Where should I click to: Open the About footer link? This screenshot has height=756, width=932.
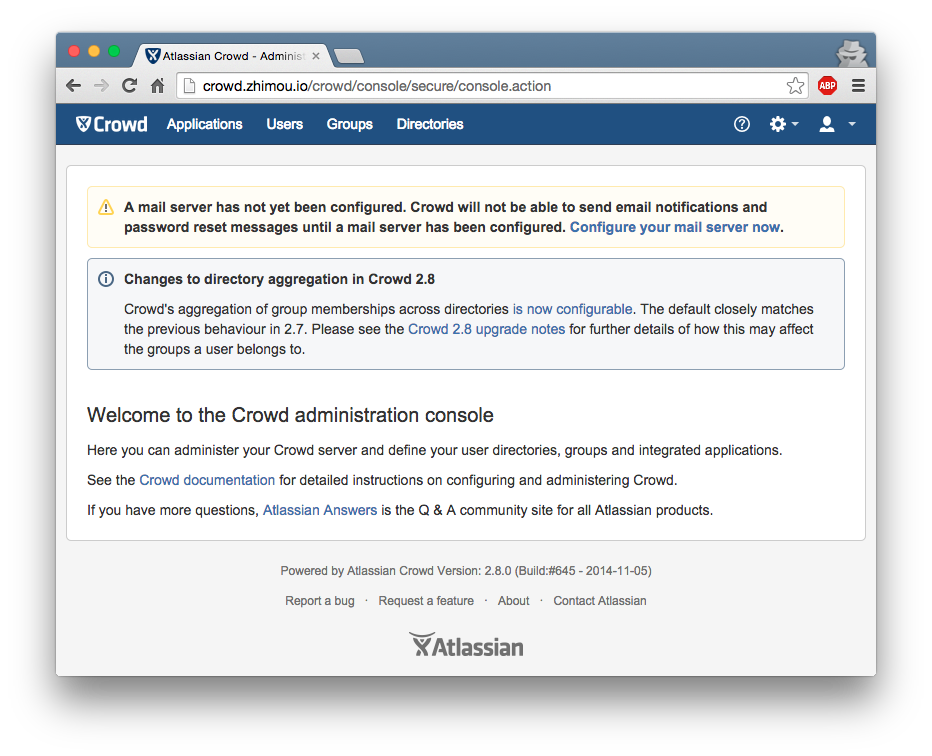[514, 601]
